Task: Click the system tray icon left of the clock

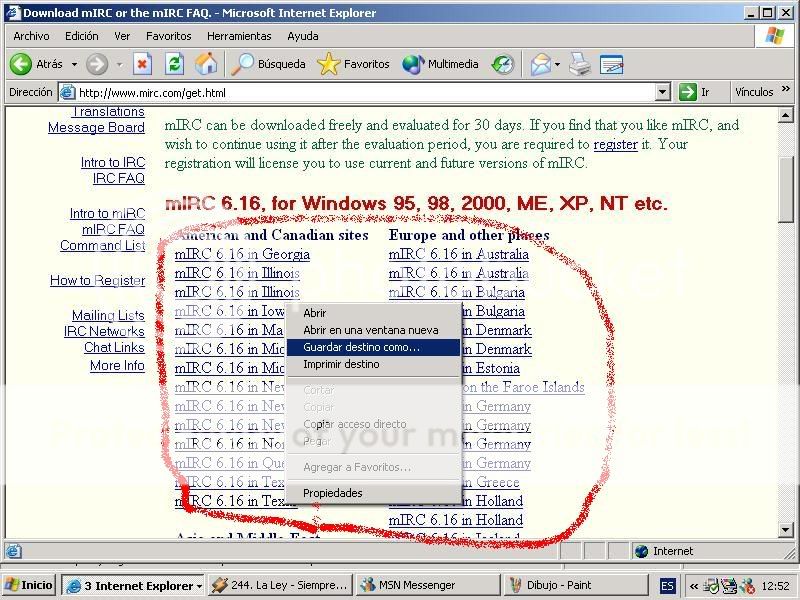Action: pos(747,586)
